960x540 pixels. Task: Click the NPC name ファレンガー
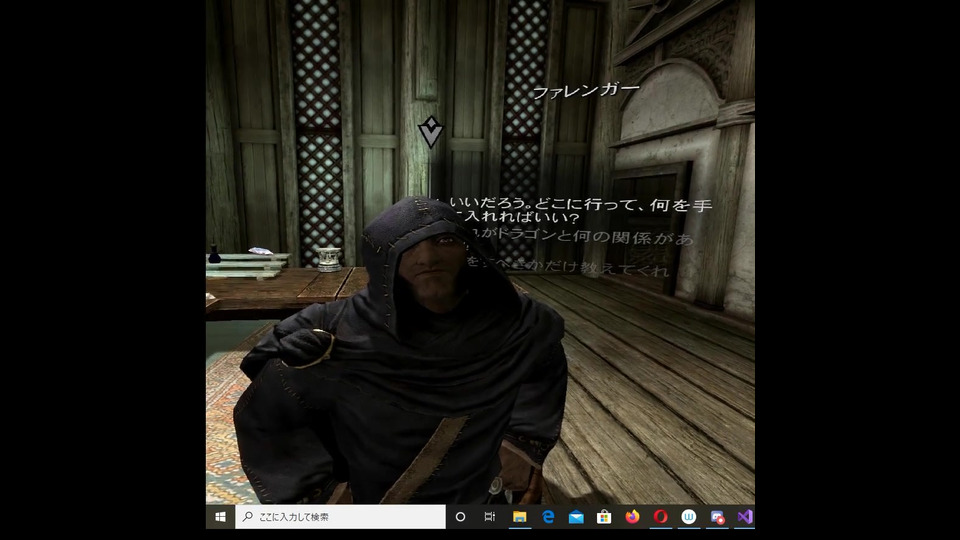click(586, 91)
